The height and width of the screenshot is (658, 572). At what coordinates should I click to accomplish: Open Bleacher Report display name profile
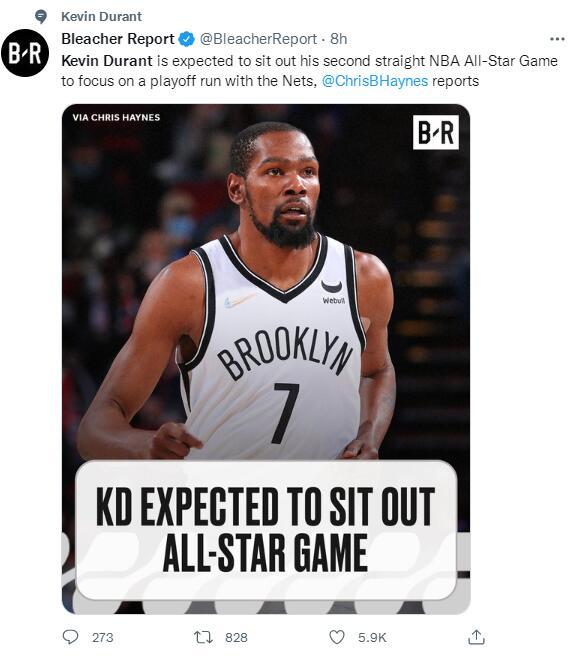[118, 39]
